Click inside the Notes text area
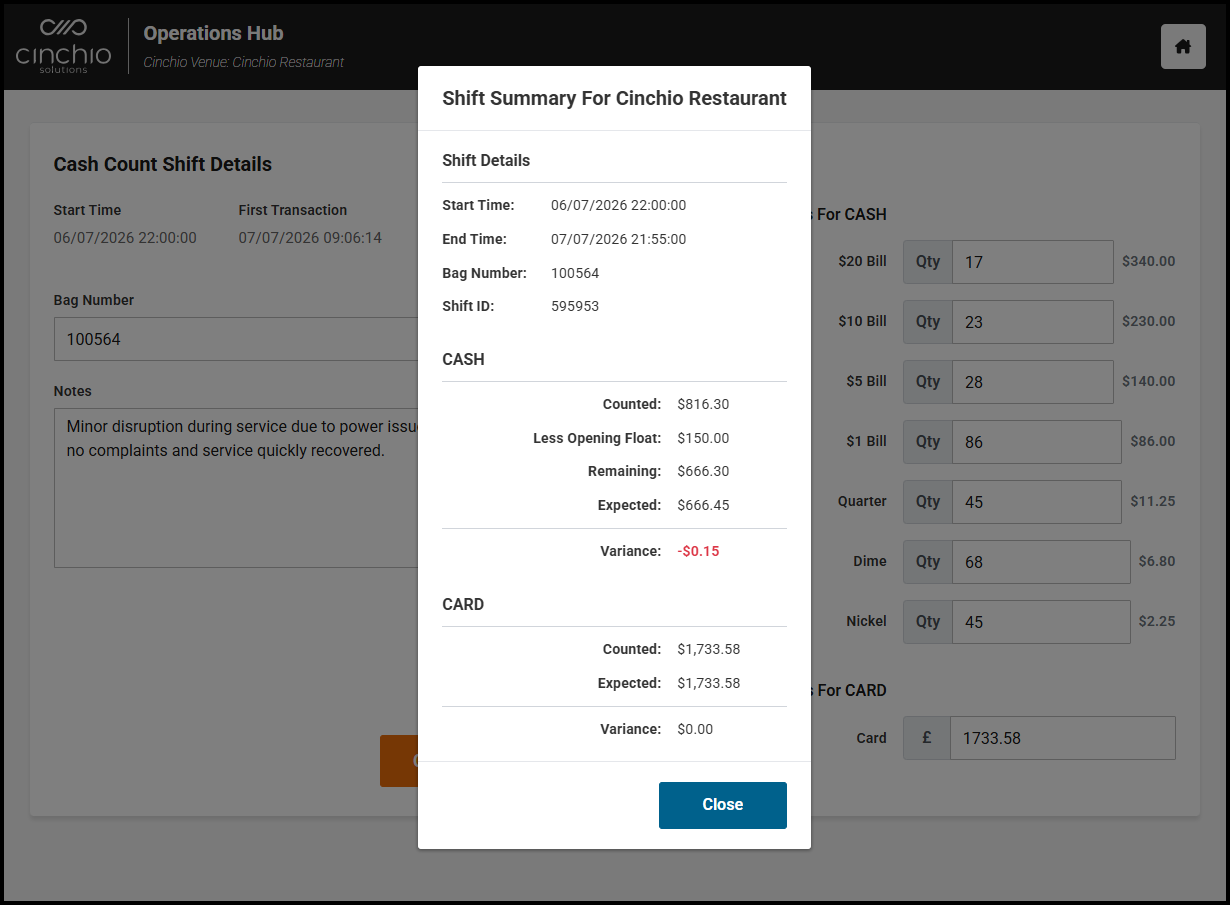The width and height of the screenshot is (1230, 905). click(236, 487)
